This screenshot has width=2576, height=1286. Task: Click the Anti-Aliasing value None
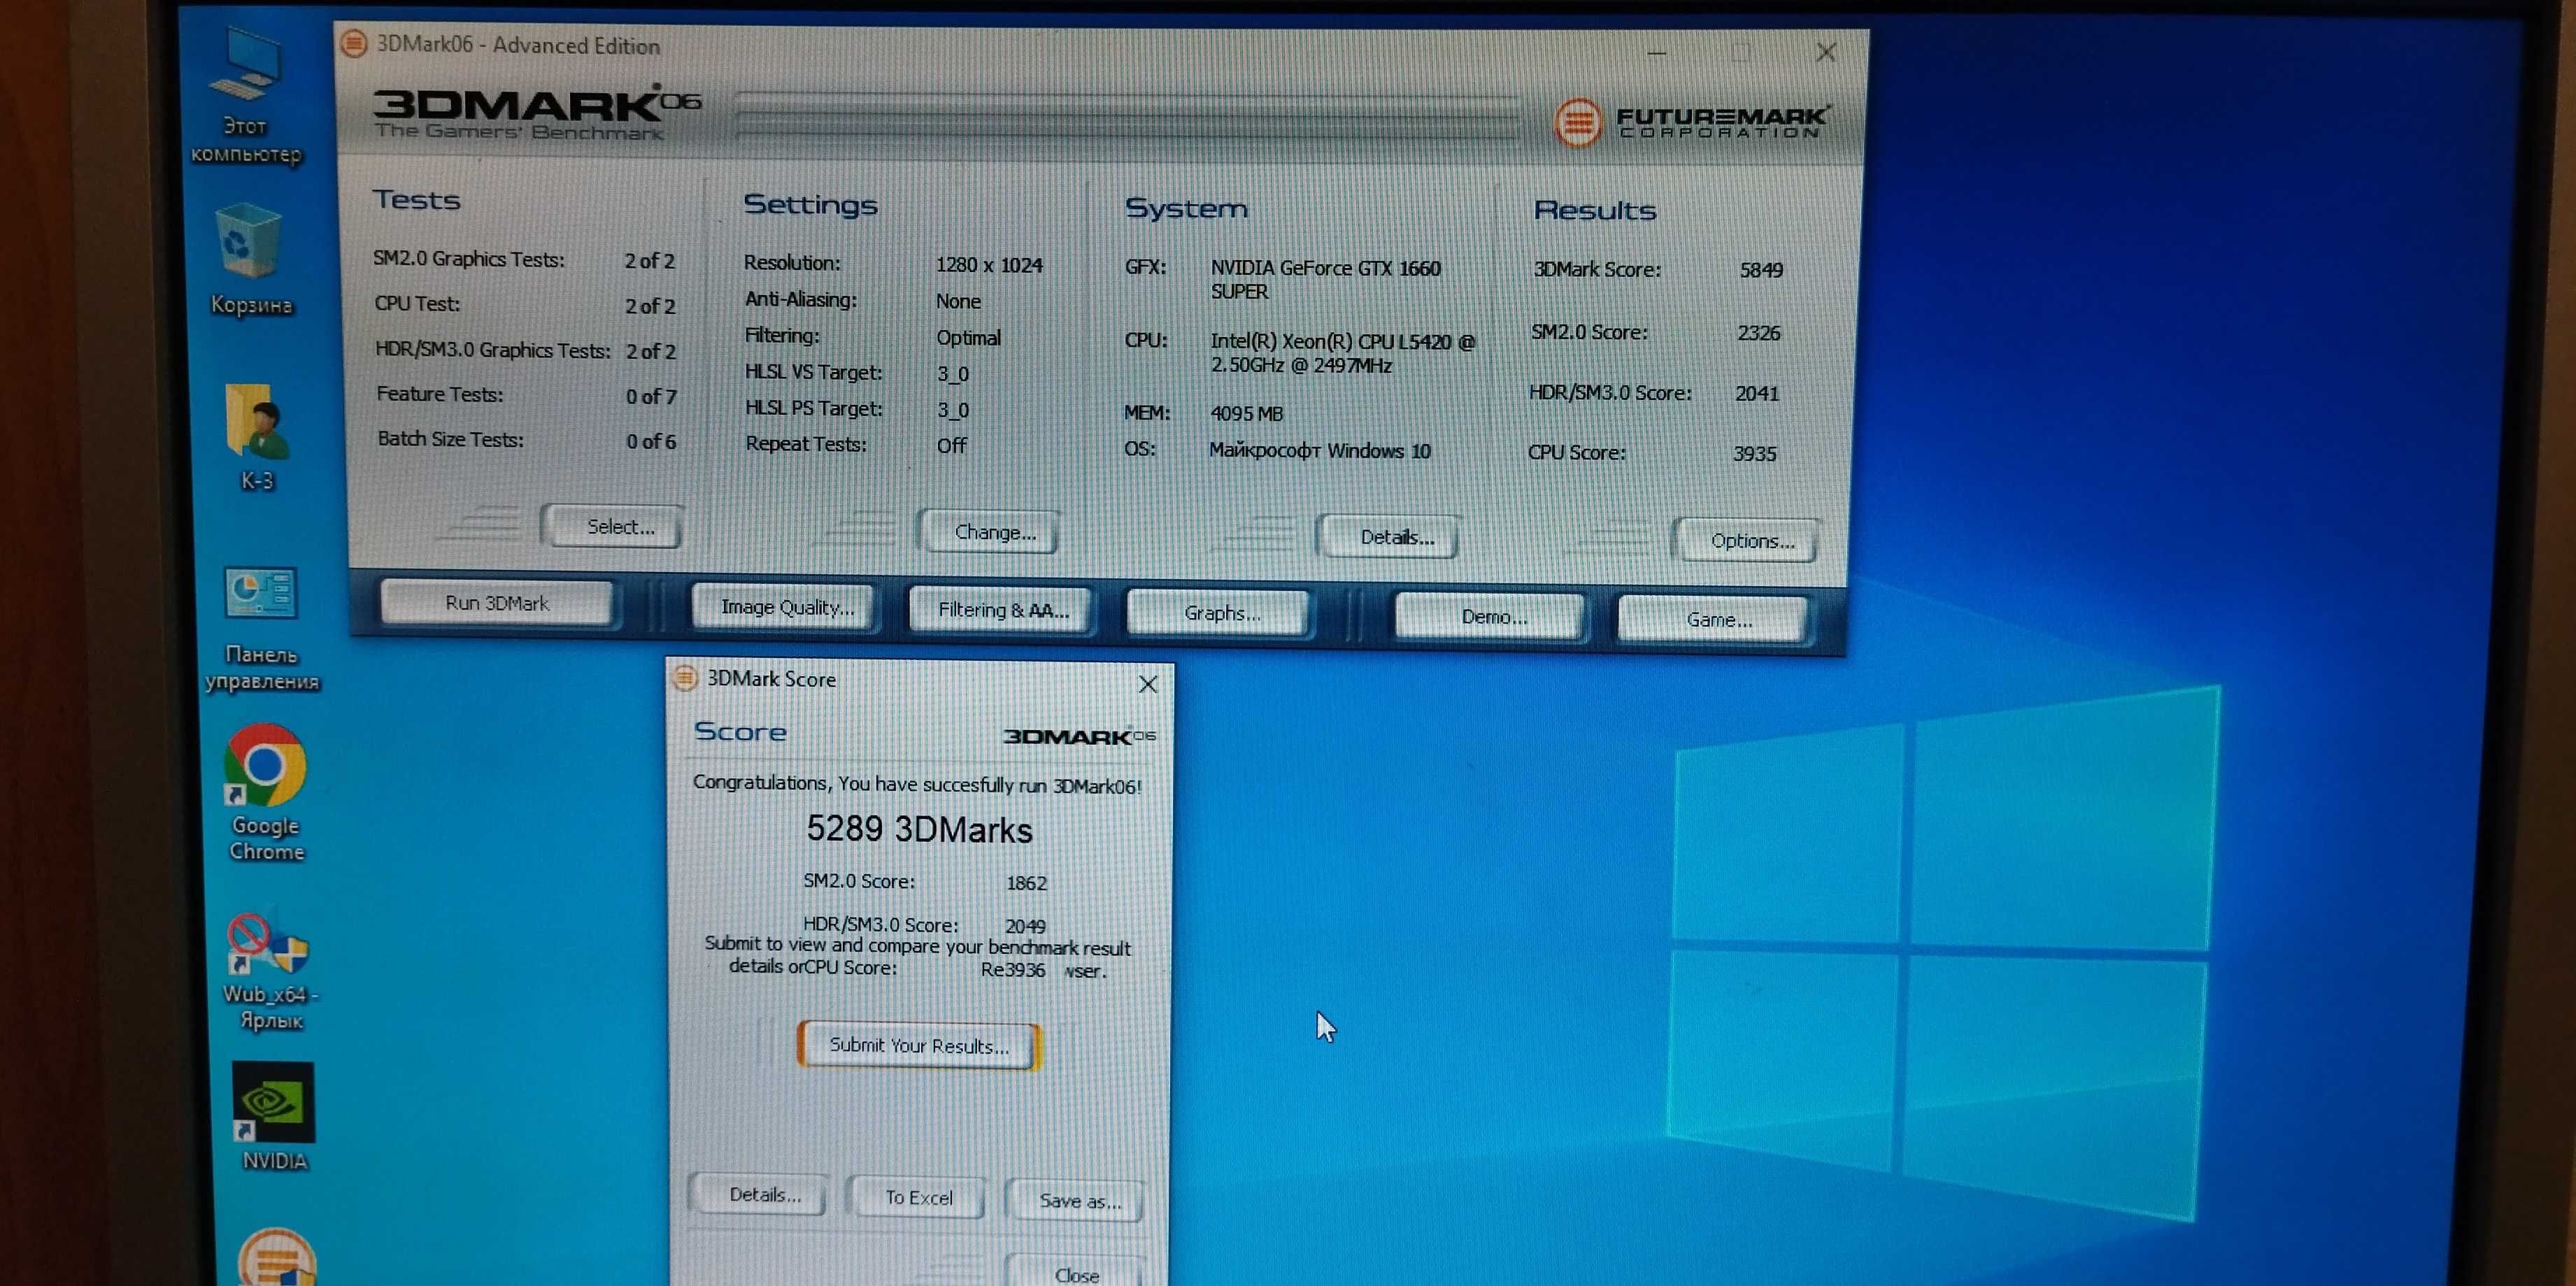tap(957, 301)
